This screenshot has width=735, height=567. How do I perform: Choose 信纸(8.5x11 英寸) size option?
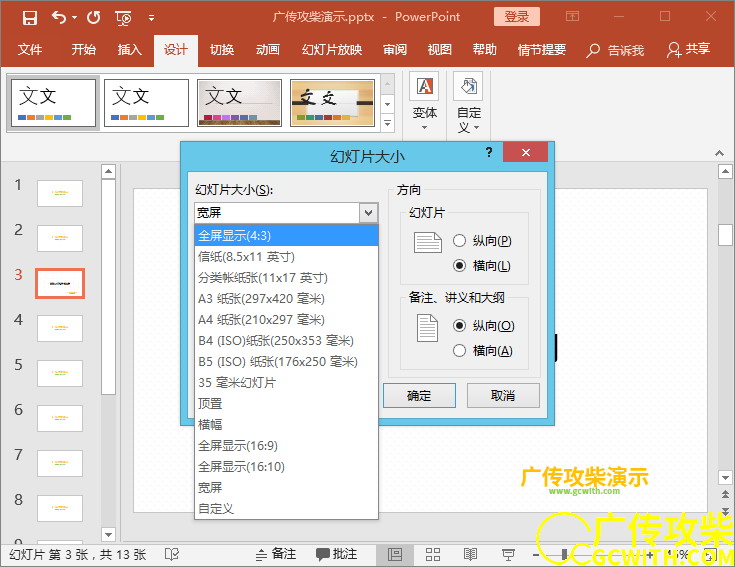(x=286, y=257)
